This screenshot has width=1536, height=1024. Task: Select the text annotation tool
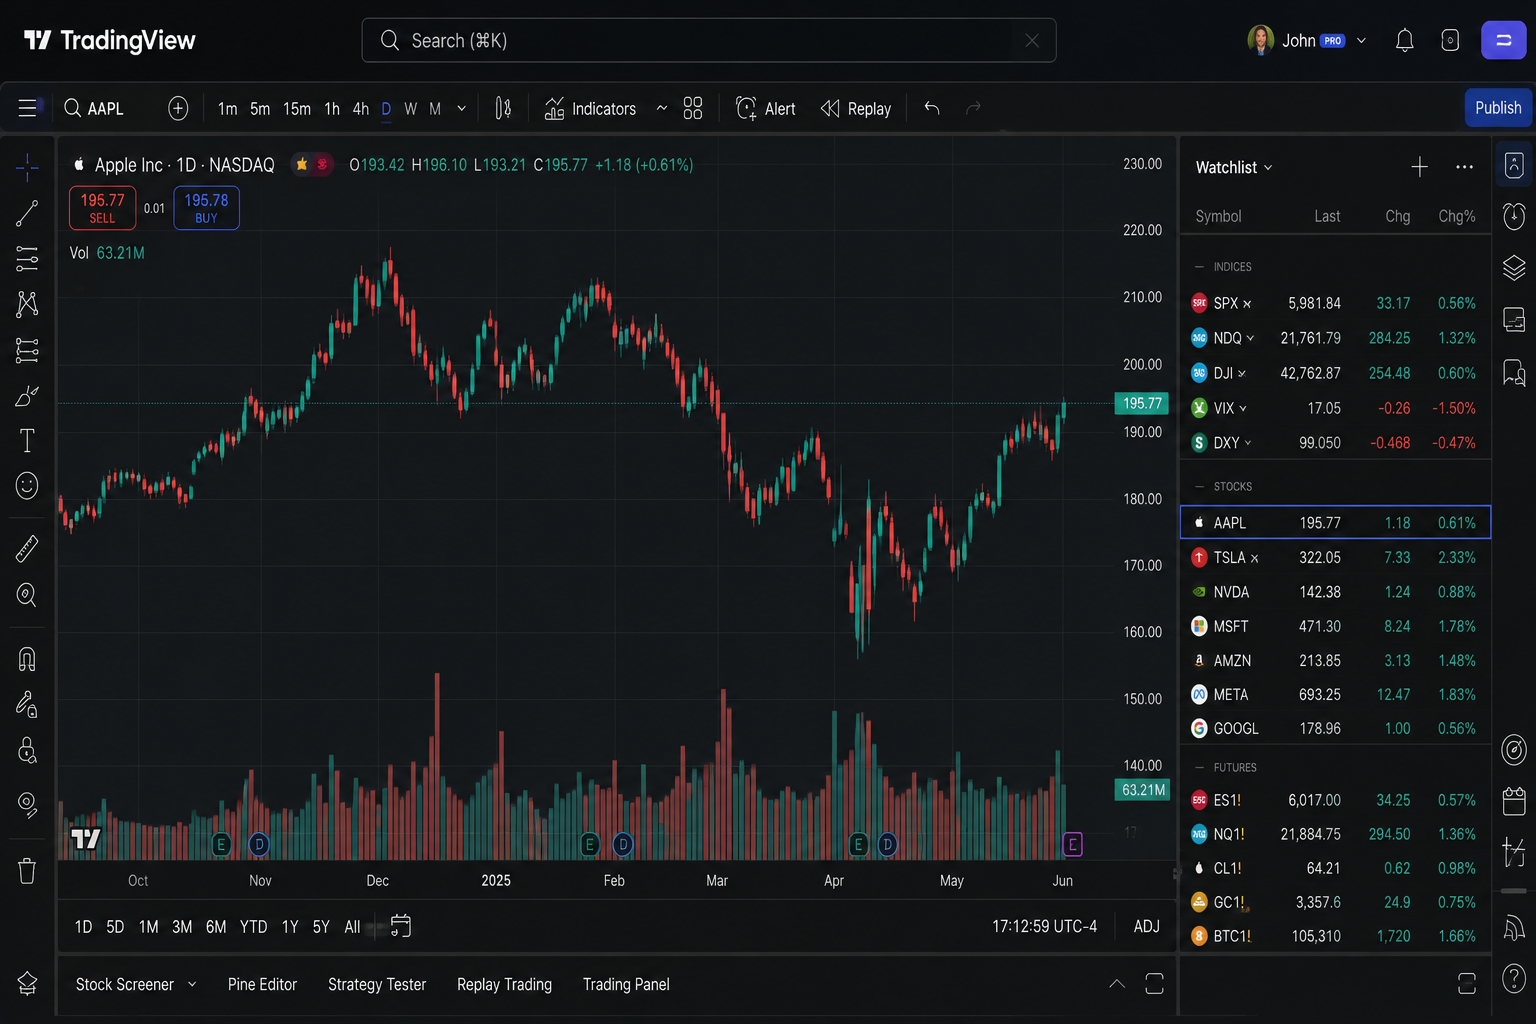(27, 441)
